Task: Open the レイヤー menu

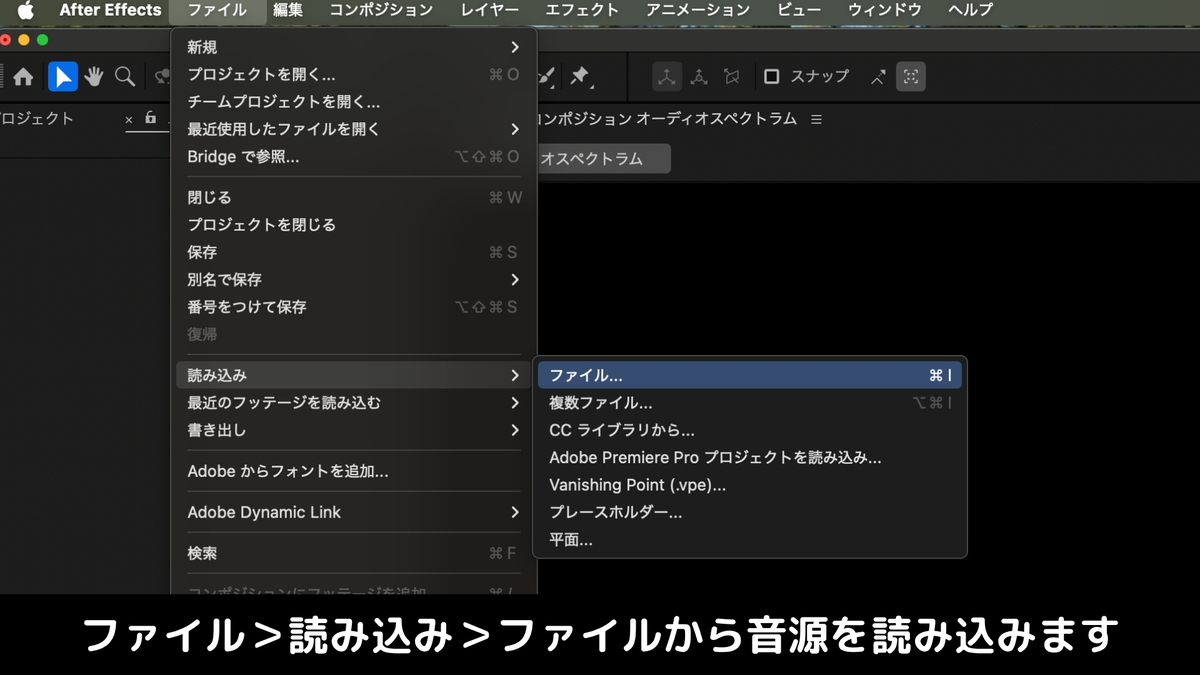Action: pos(490,10)
